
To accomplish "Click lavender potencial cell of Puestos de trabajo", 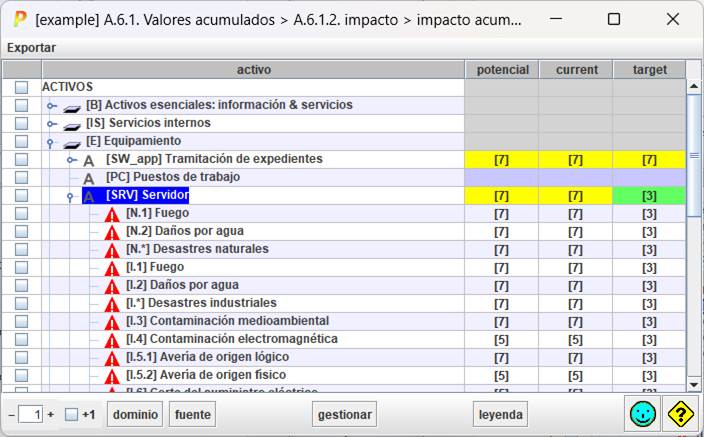I will 502,177.
